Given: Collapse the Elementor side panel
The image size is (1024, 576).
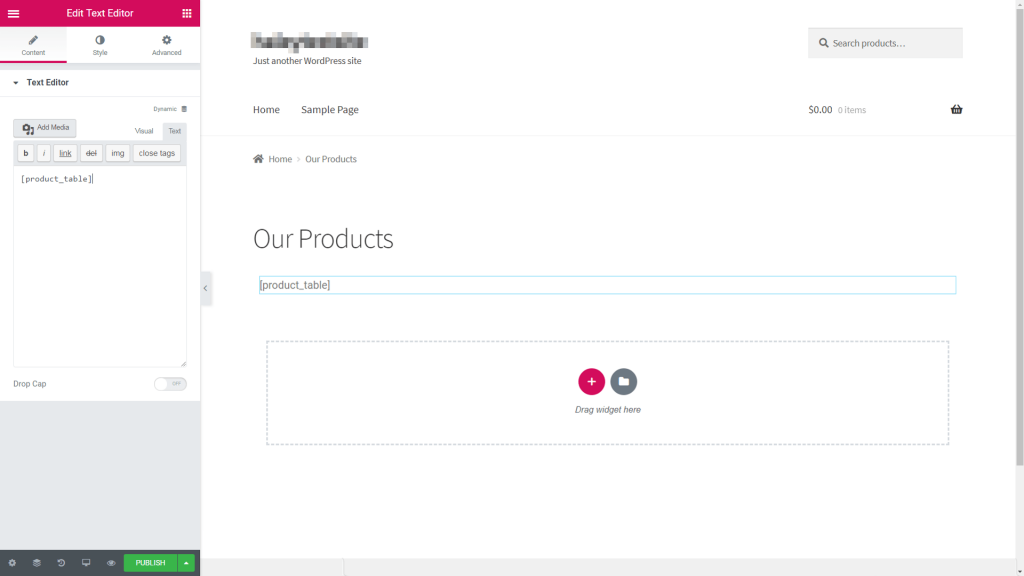Looking at the screenshot, I should pos(205,288).
